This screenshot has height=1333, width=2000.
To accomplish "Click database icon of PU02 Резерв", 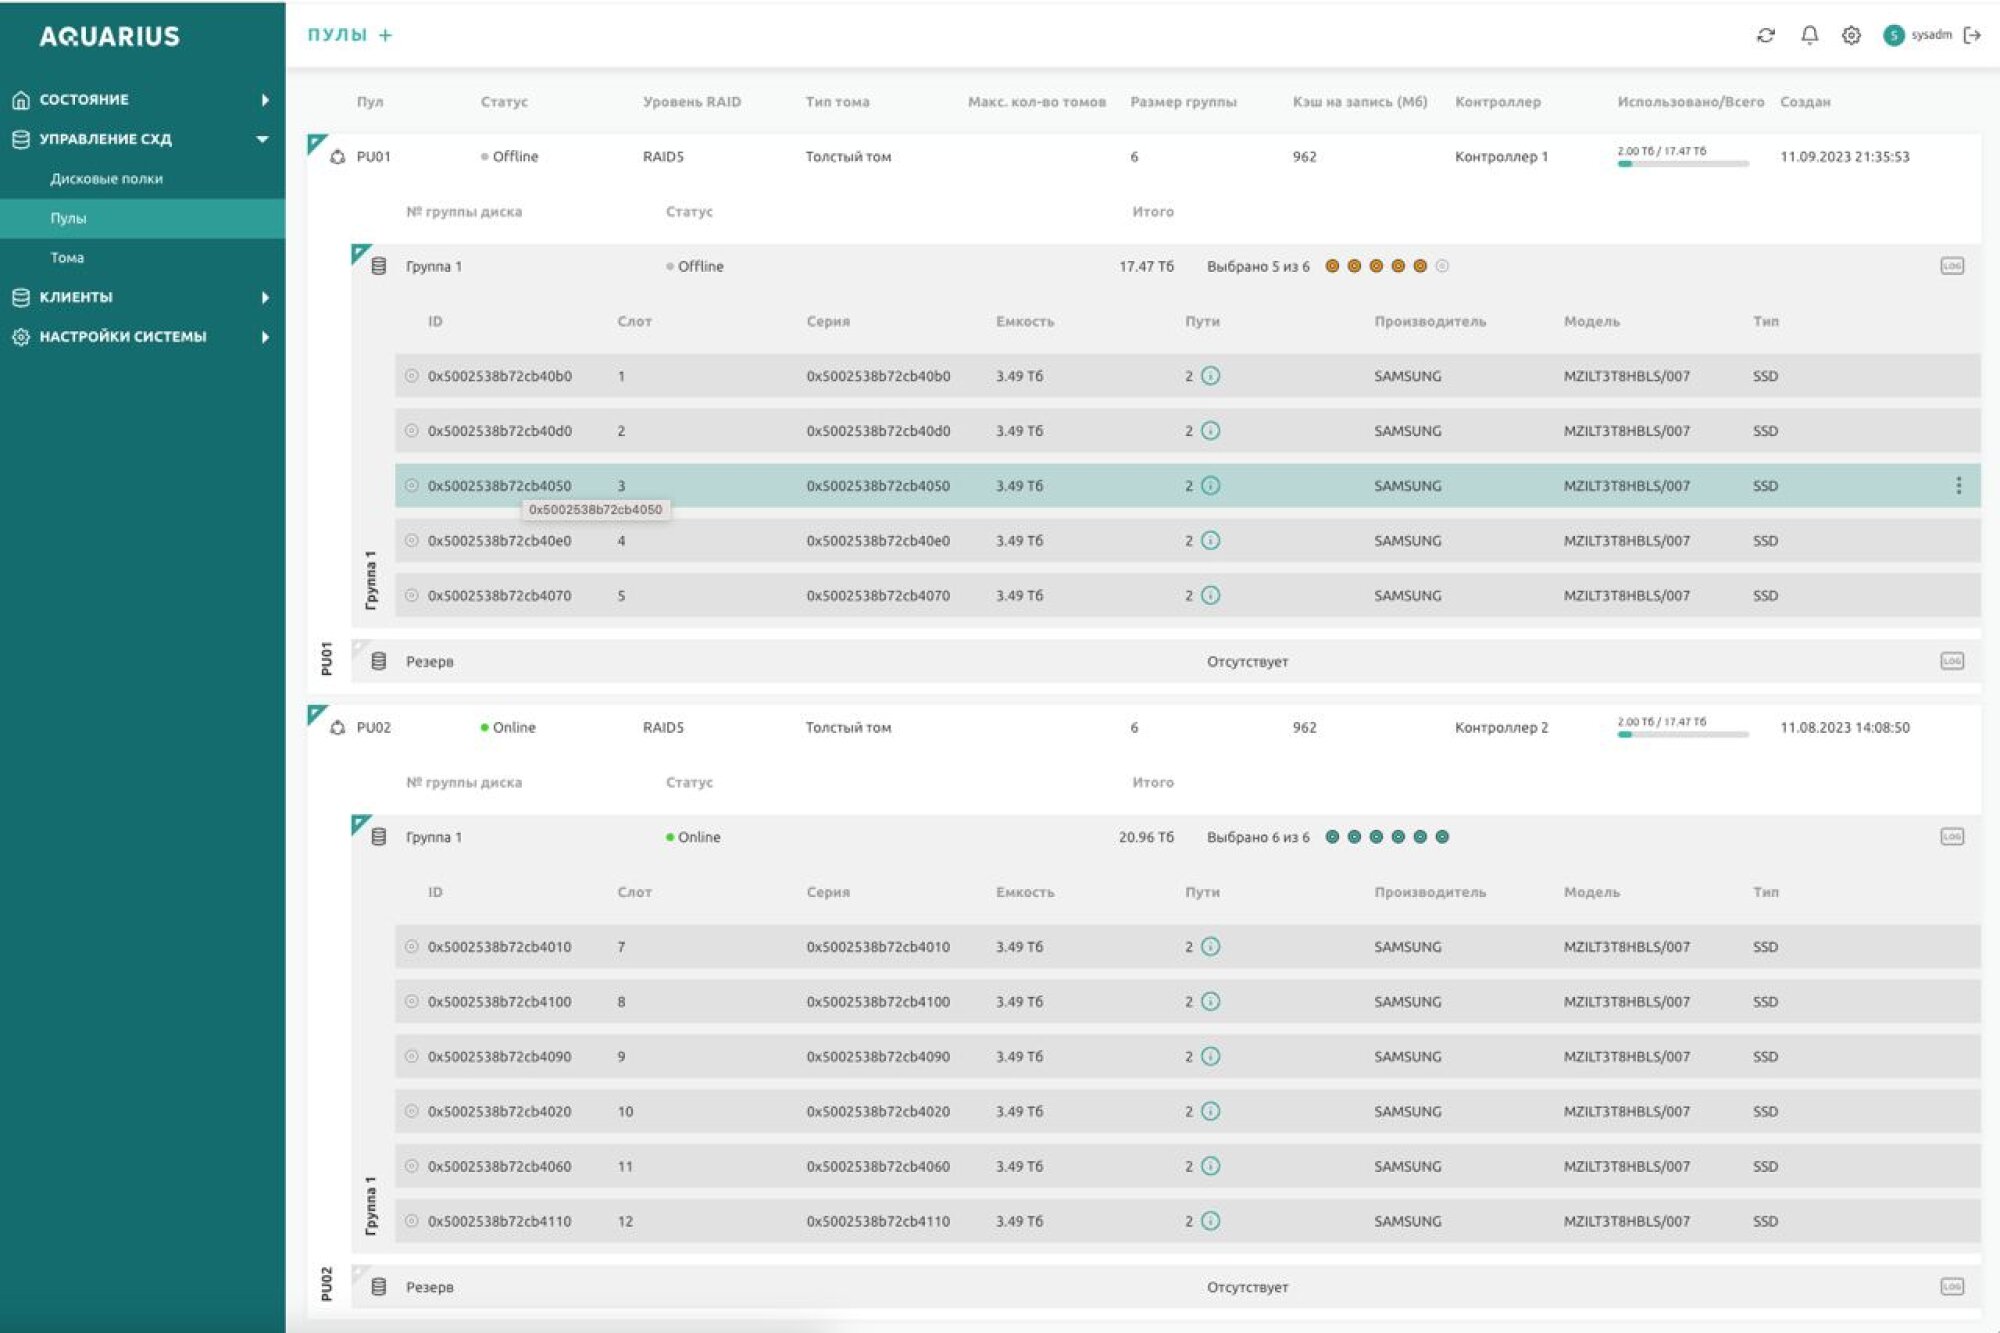I will pos(379,1287).
